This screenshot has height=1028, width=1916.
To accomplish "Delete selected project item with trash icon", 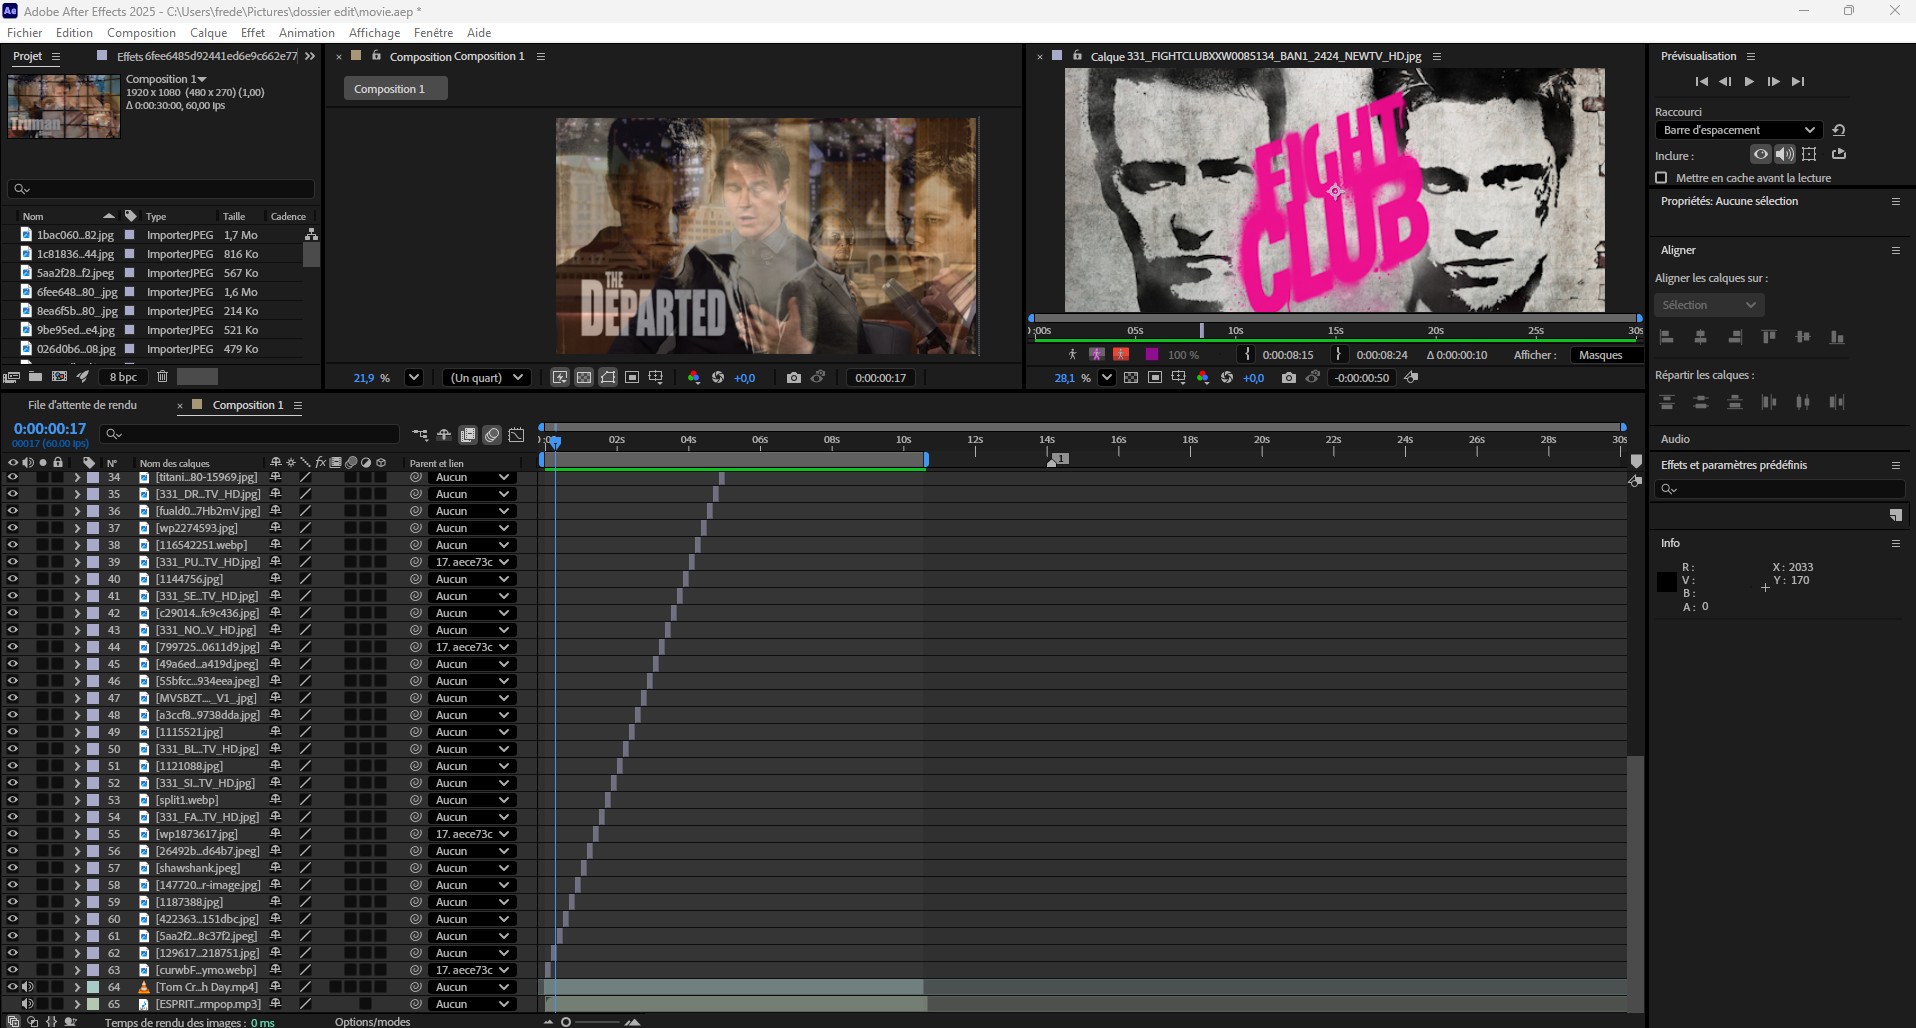I will (162, 377).
